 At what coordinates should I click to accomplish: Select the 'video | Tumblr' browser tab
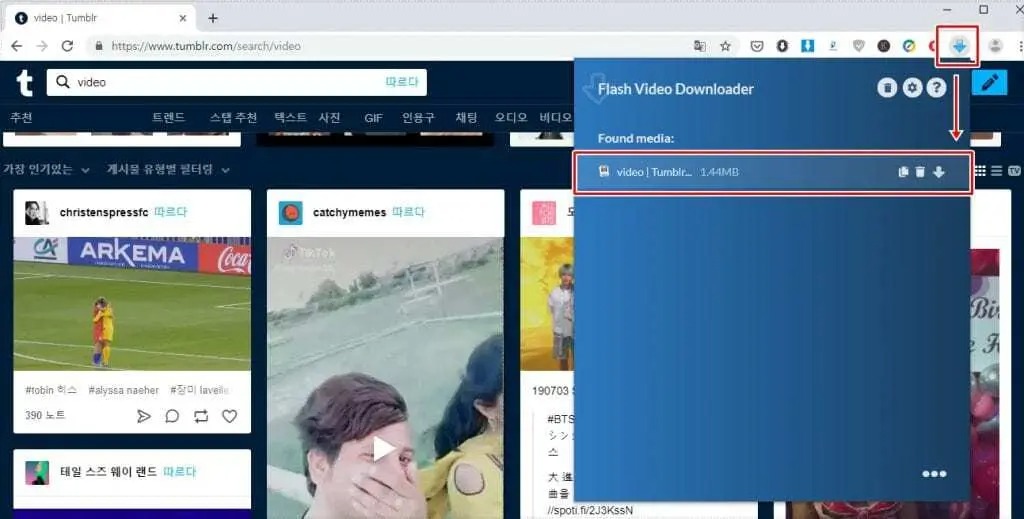click(x=101, y=18)
